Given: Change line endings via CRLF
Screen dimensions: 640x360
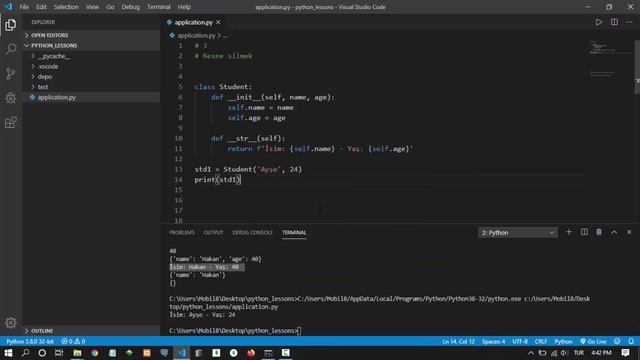Looking at the screenshot, I should (x=541, y=341).
